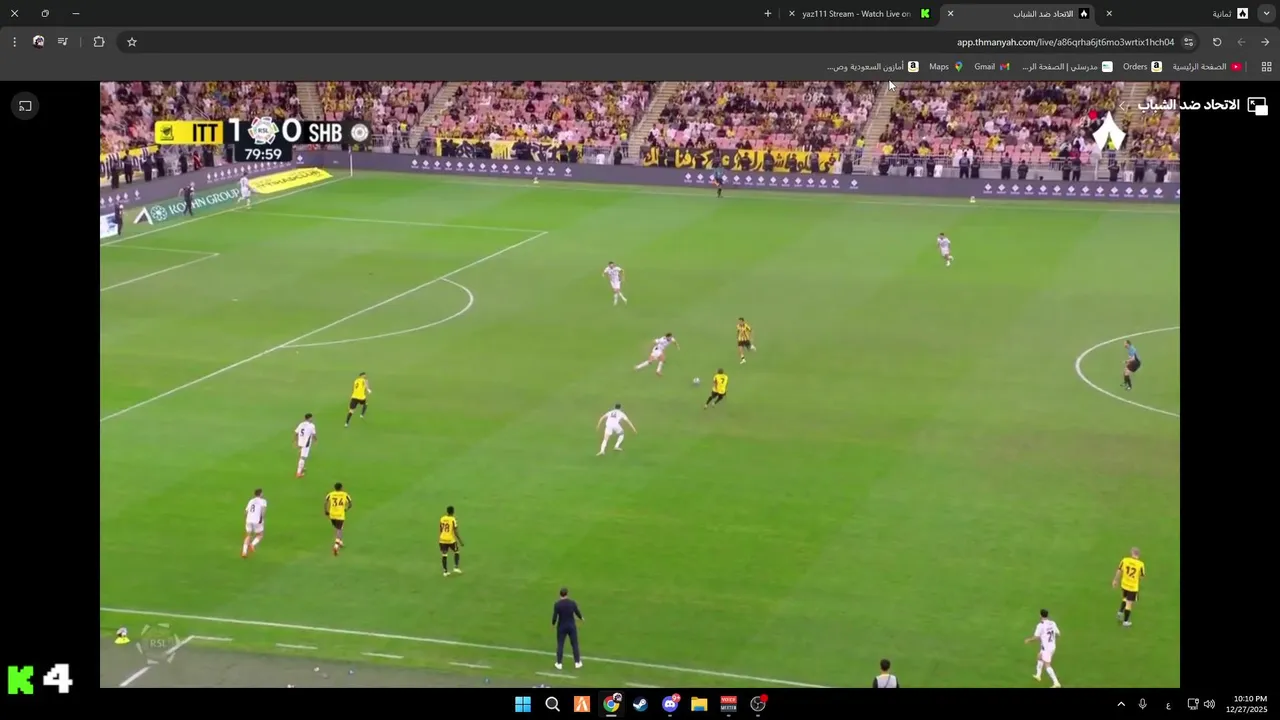
Task: Open the Chrome profile avatar
Action: [38, 42]
